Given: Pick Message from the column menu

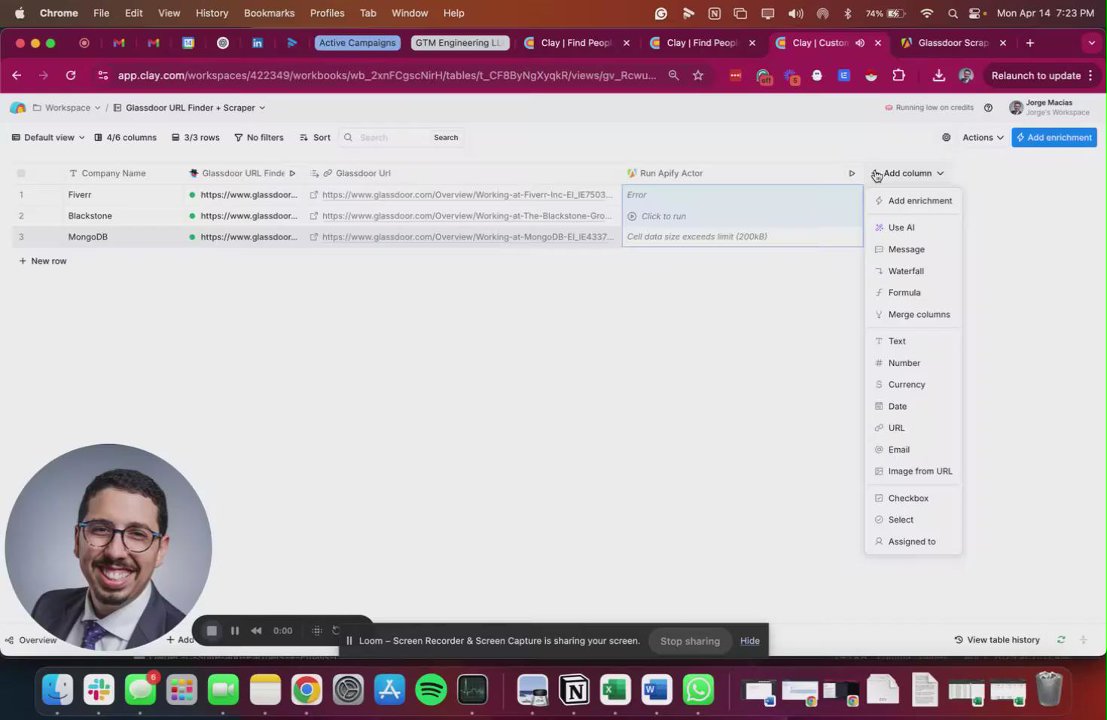Looking at the screenshot, I should coord(913,249).
